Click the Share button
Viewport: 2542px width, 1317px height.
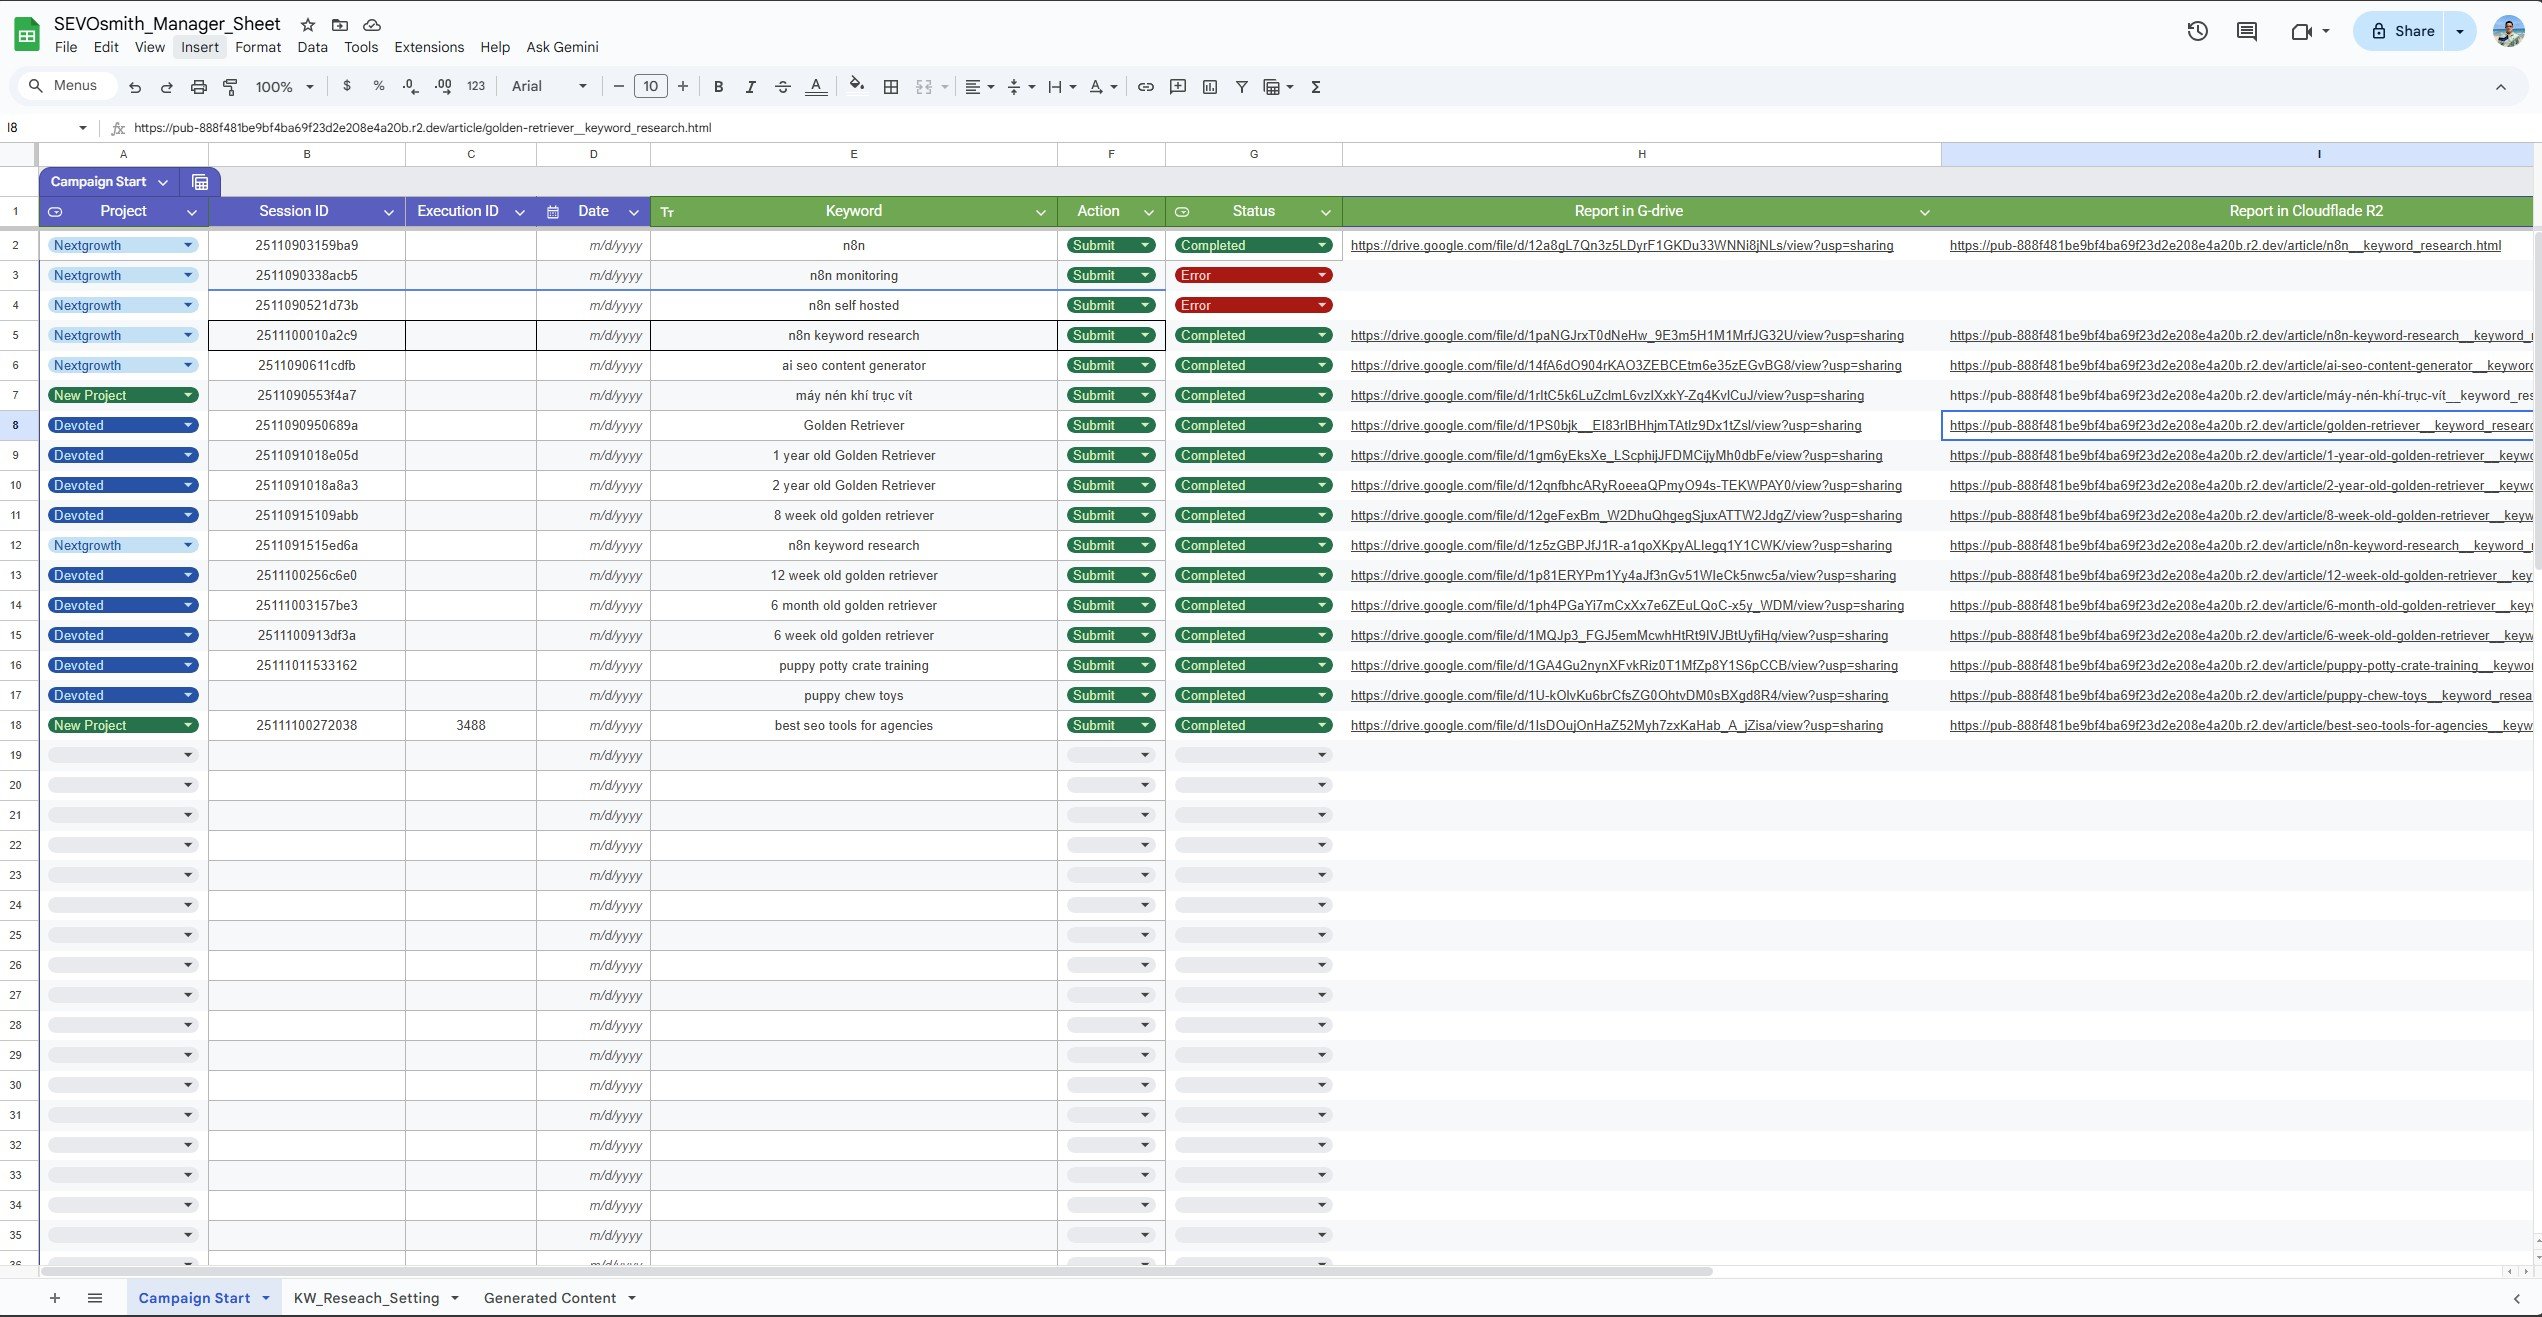point(2402,31)
